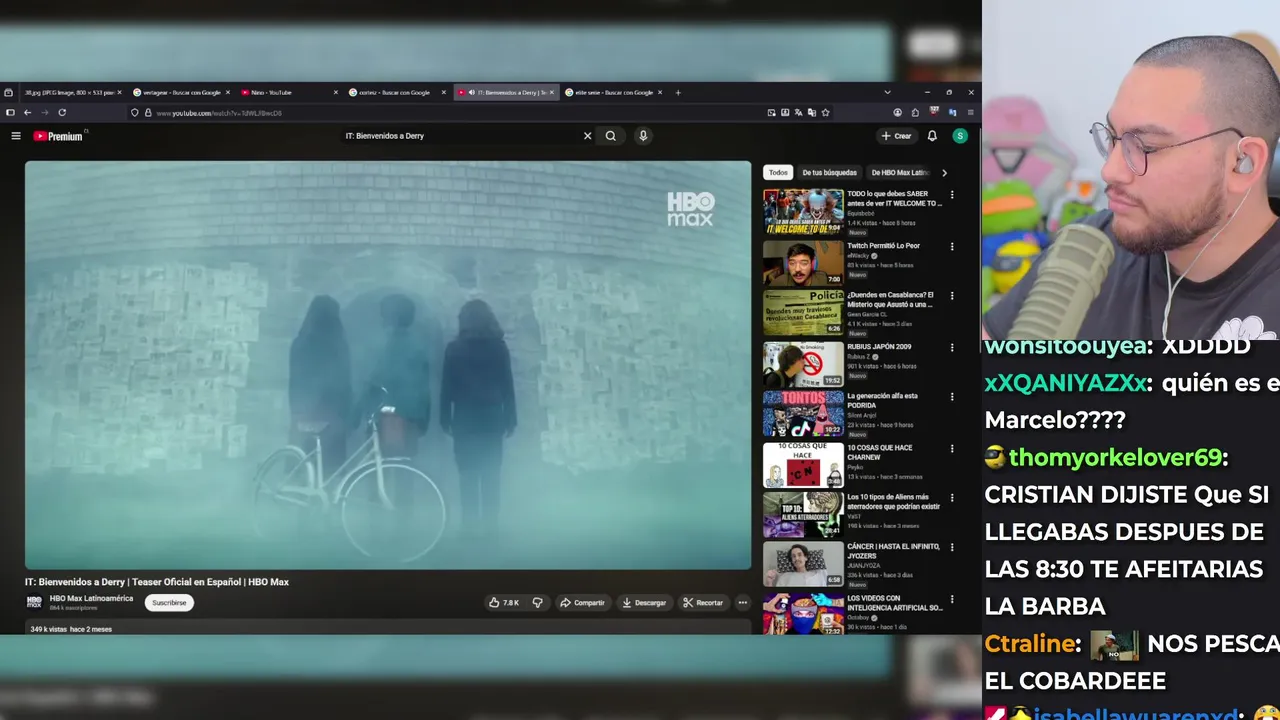1280x720 pixels.
Task: Click video title IT: Bienvenidos a Derry Teaser
Action: click(157, 582)
